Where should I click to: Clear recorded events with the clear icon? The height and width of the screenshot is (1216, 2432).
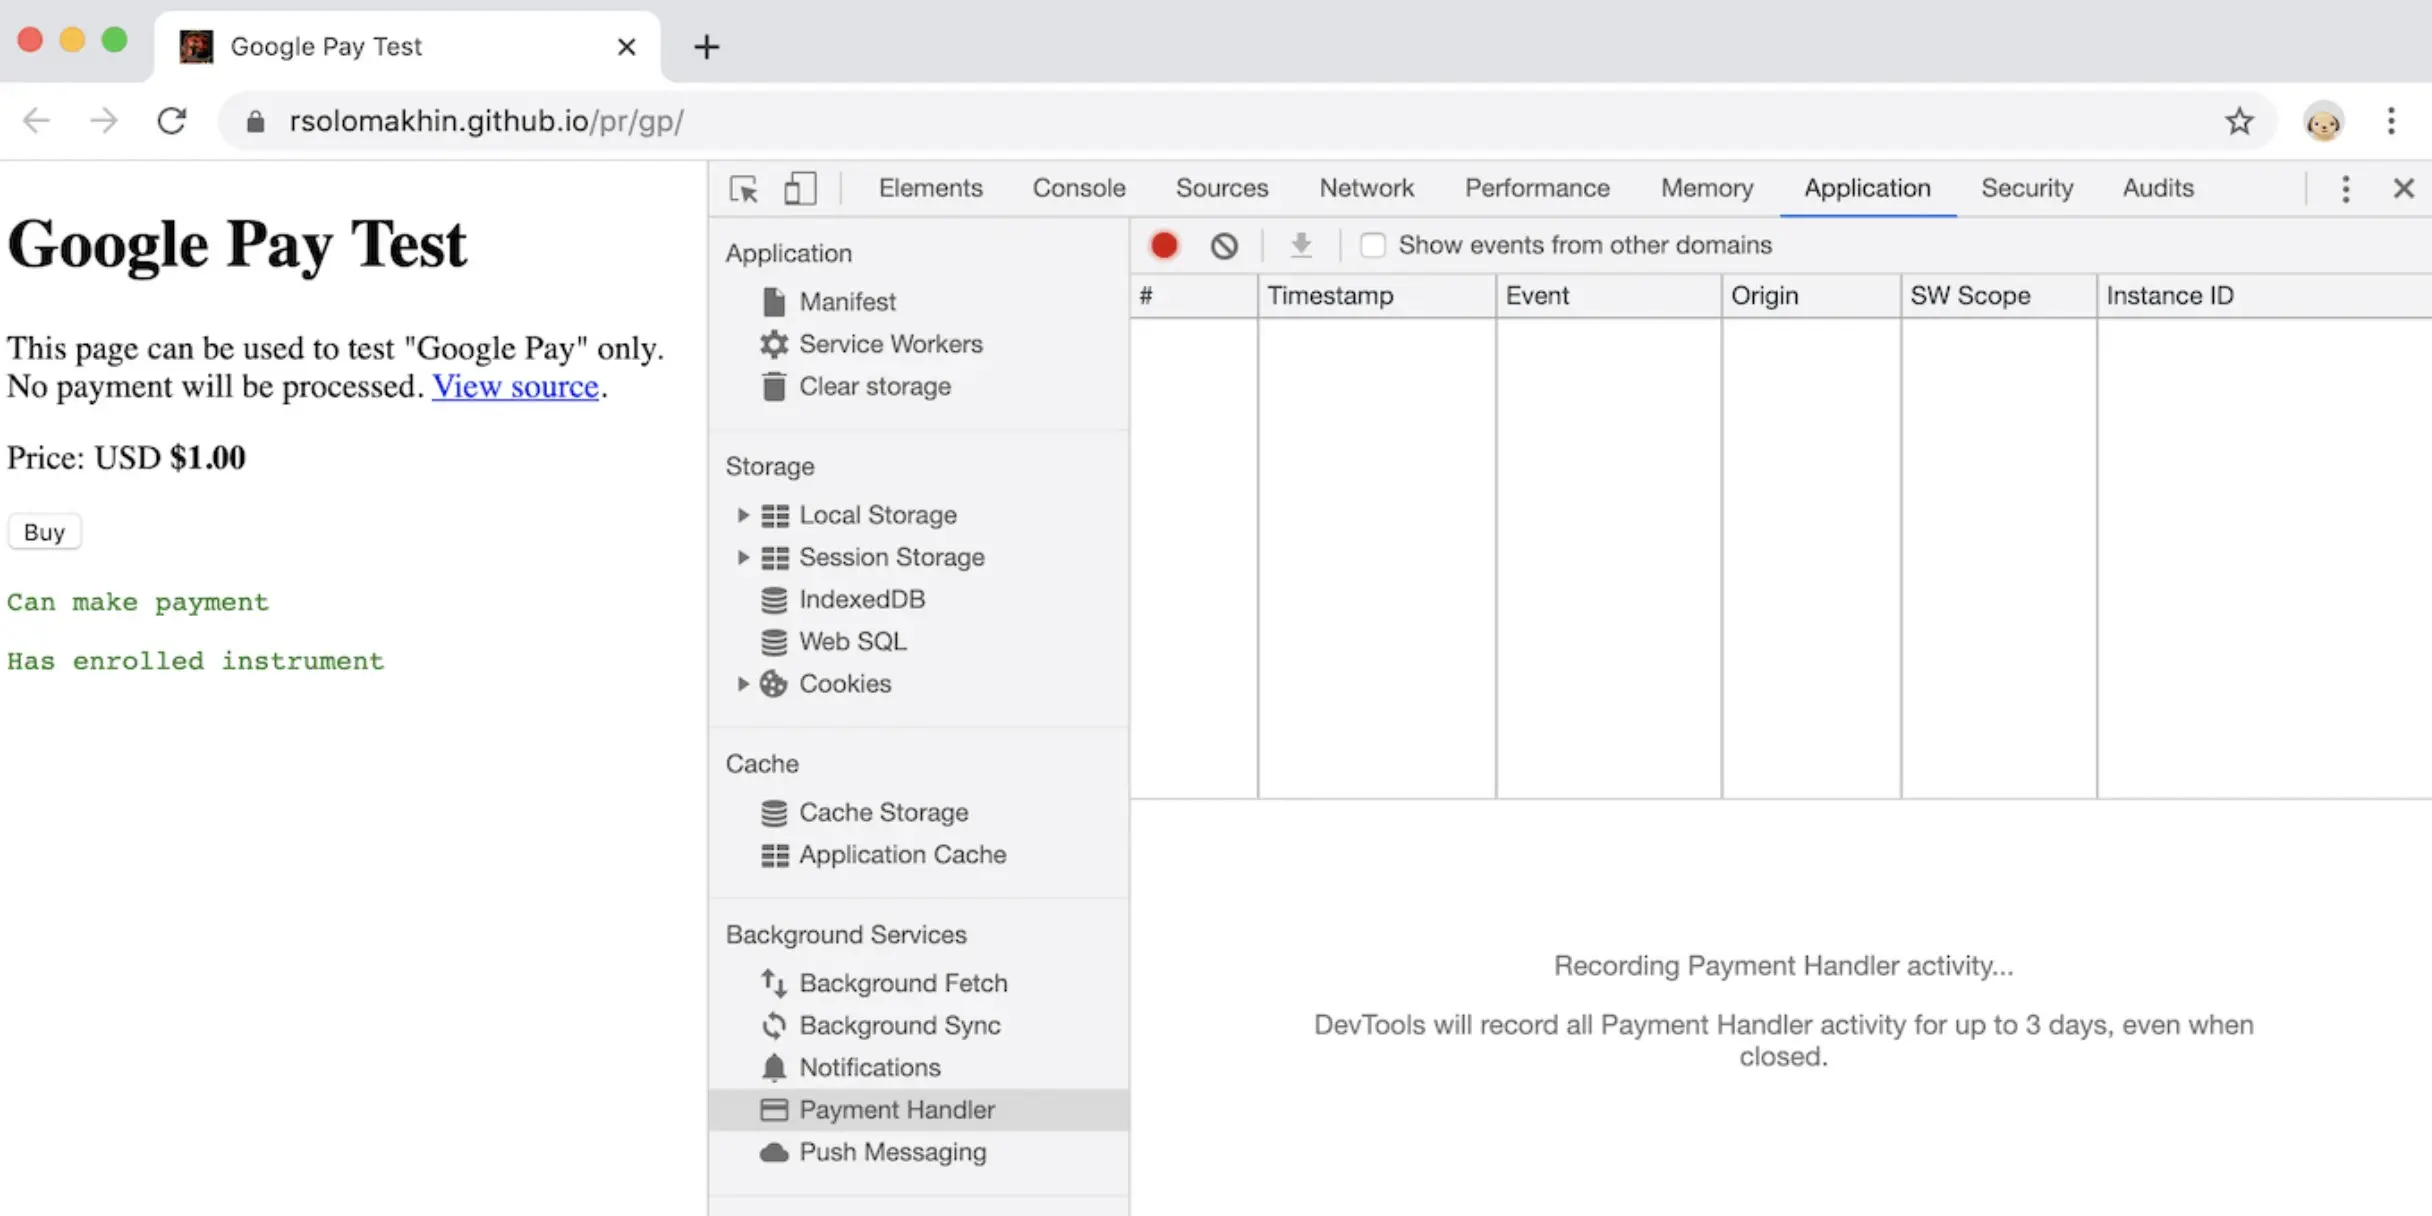click(1224, 245)
